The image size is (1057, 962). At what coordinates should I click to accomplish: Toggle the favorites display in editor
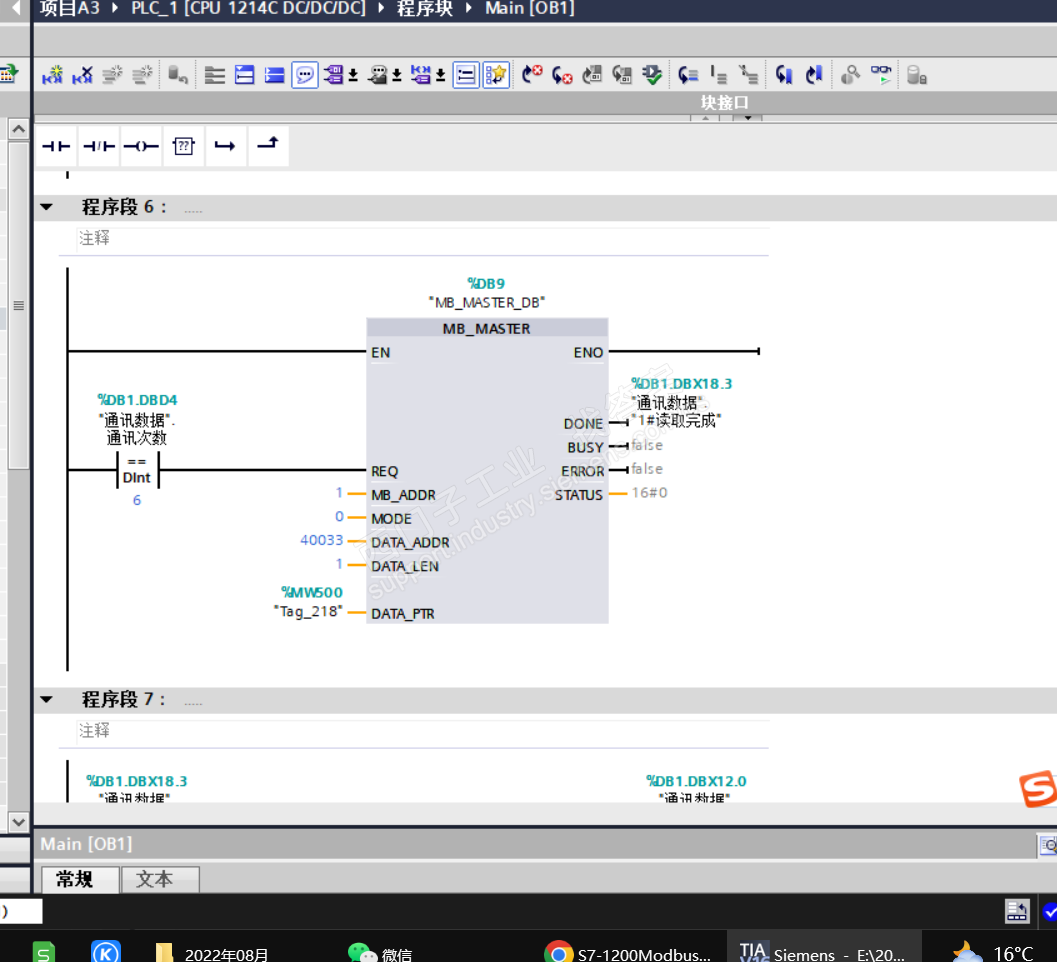click(x=496, y=75)
